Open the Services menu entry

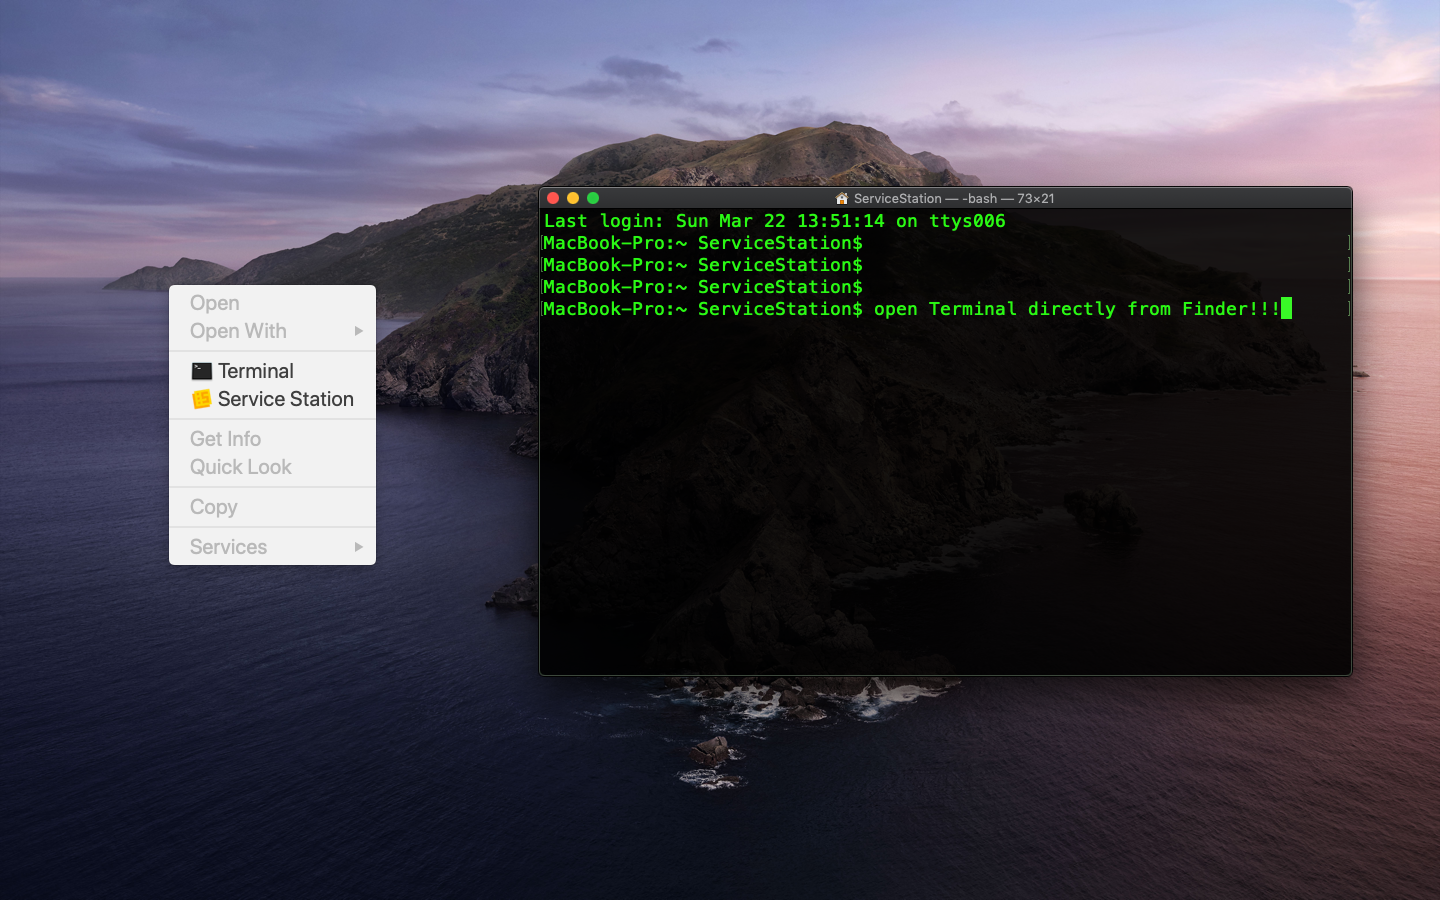click(x=229, y=547)
